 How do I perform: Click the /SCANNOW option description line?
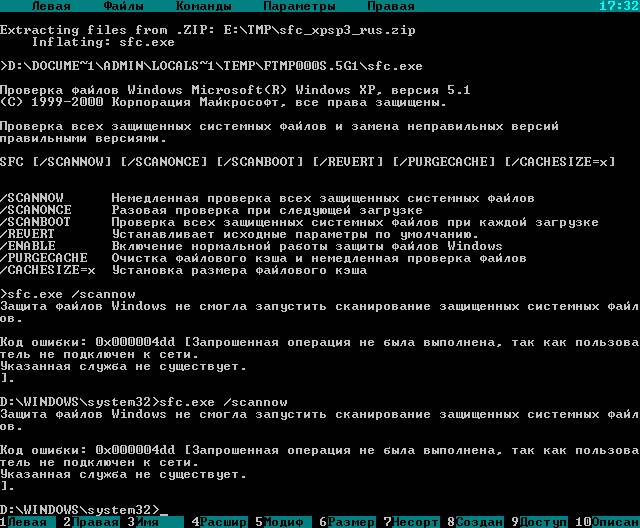pyautogui.click(x=267, y=198)
